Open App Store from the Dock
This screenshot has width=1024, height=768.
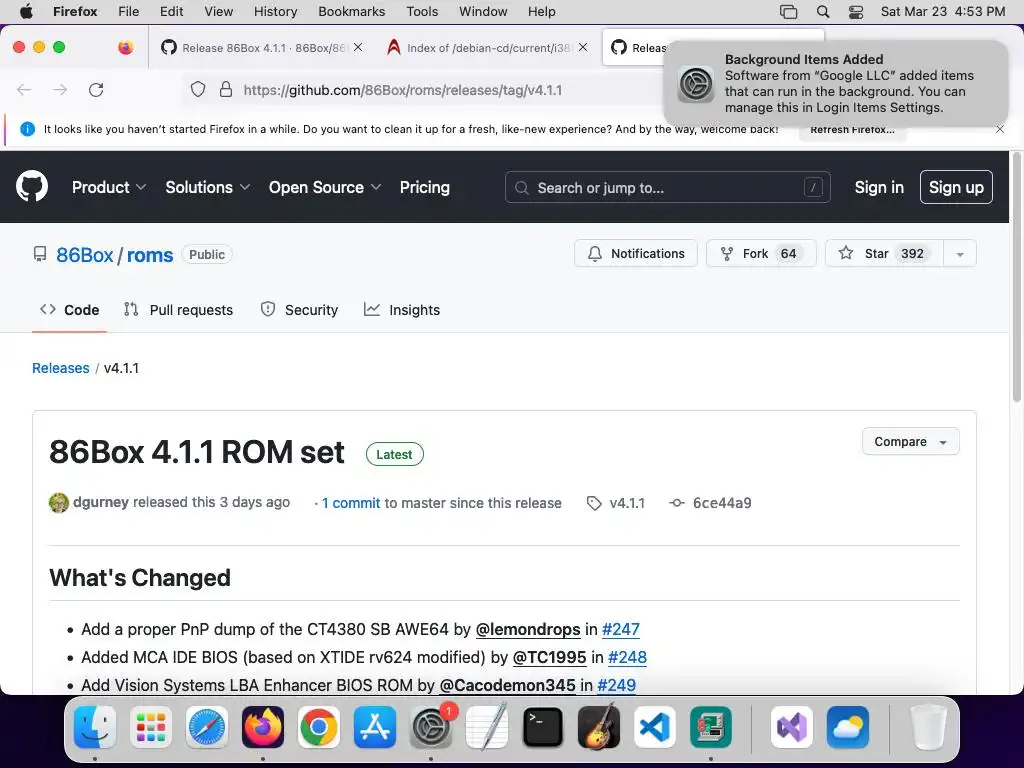click(x=375, y=727)
